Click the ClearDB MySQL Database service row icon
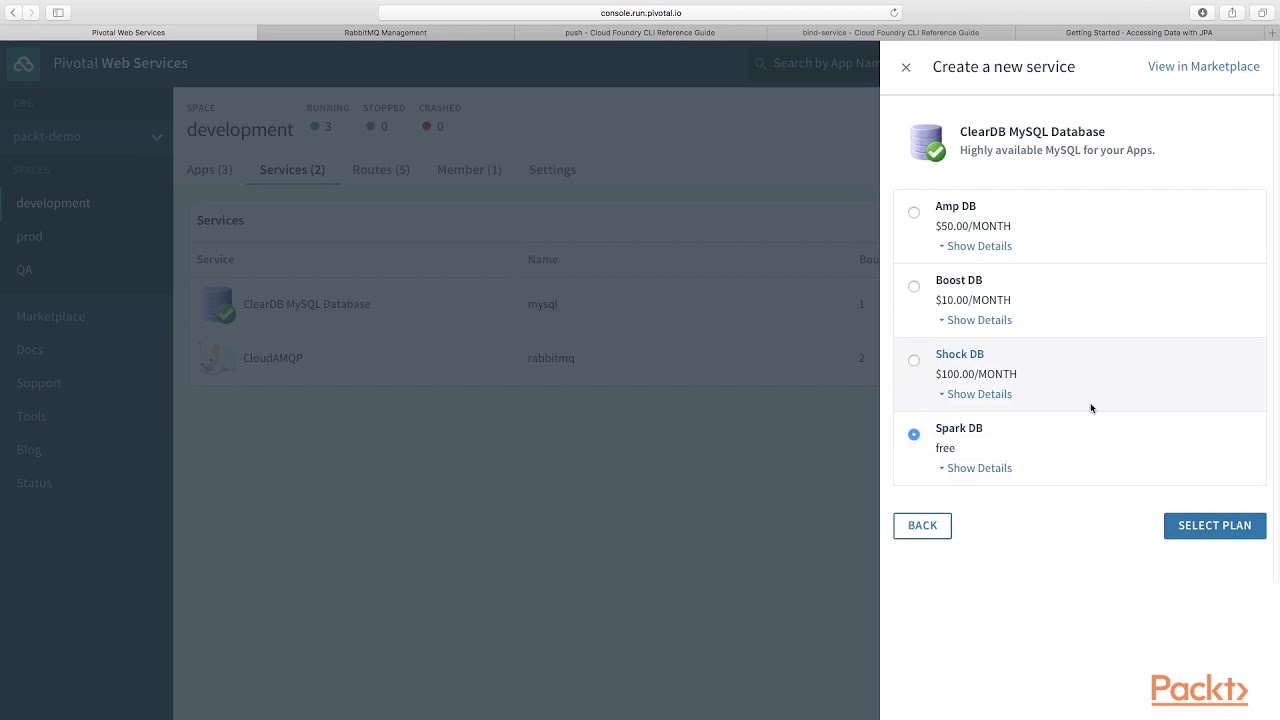 pos(217,304)
